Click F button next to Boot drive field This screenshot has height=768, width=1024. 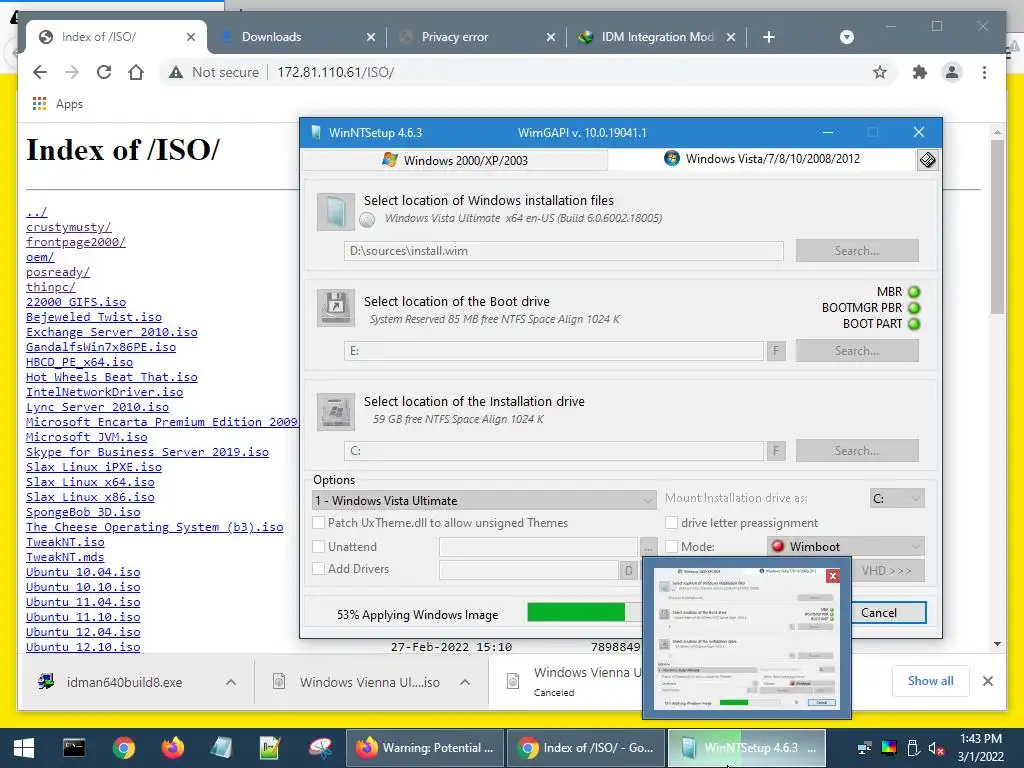pos(776,351)
